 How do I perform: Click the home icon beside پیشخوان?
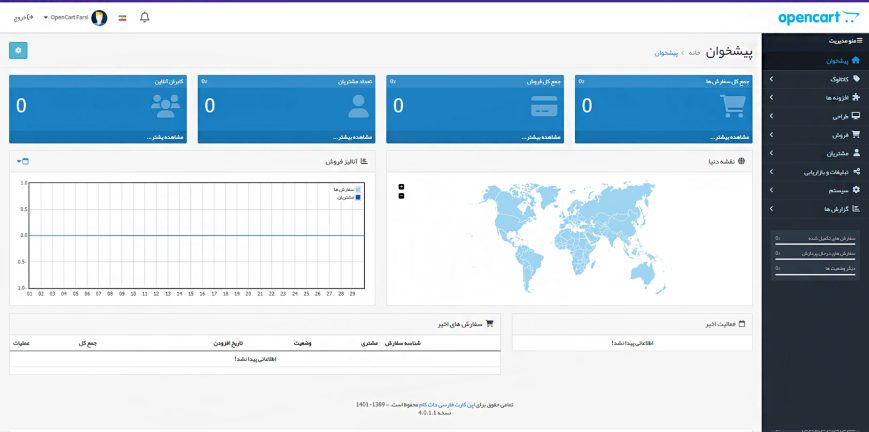pos(856,60)
